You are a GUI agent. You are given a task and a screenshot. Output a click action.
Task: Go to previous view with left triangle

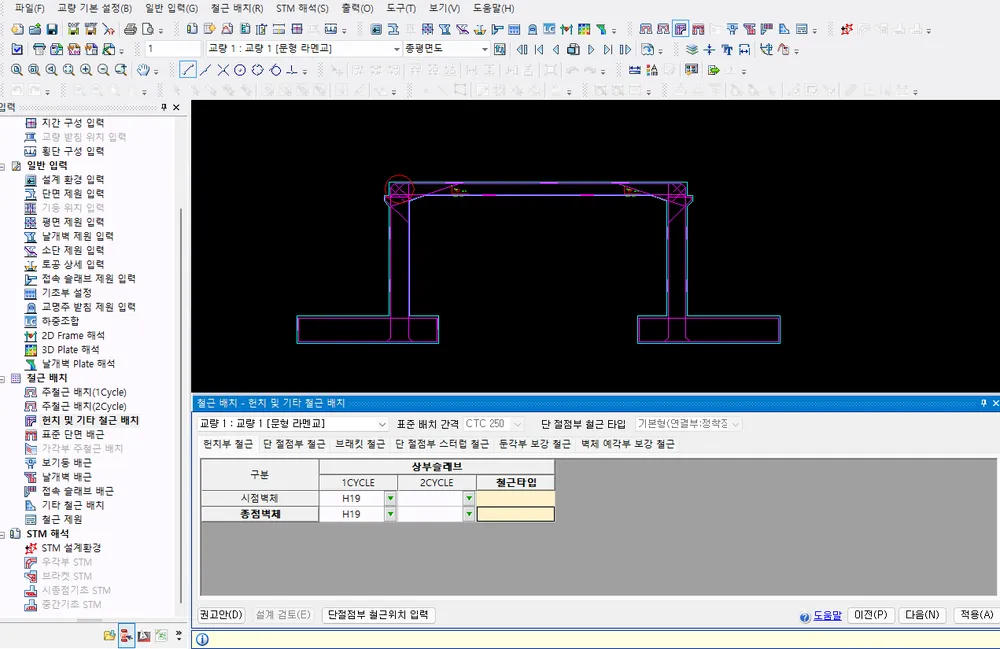(556, 49)
